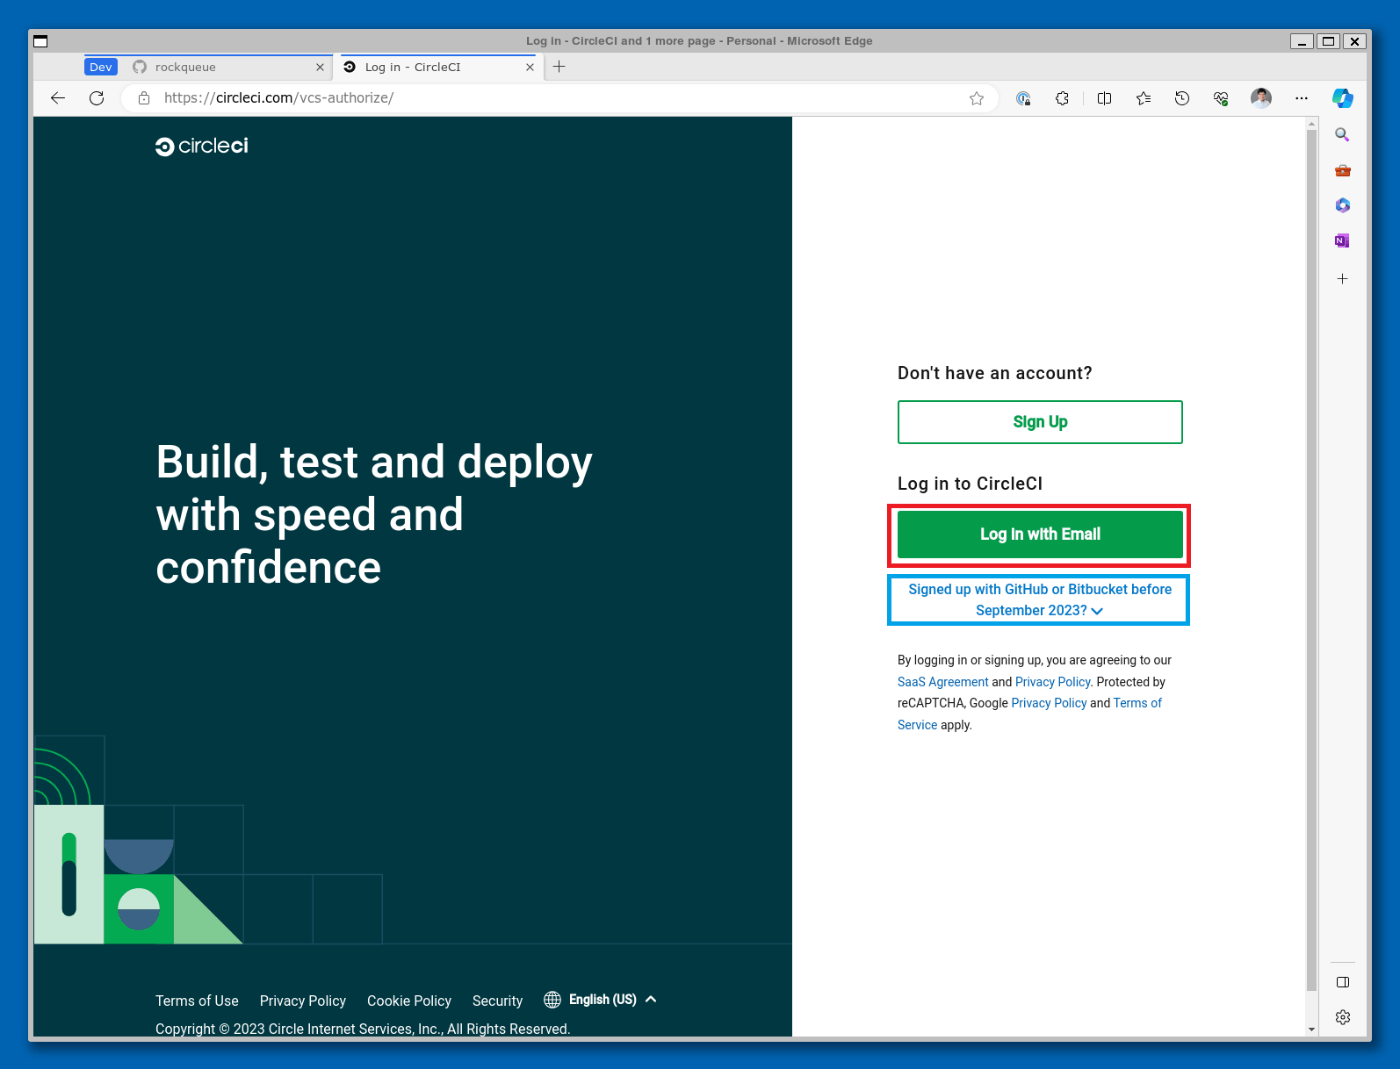
Task: Open sidebar Microsoft 365 icon
Action: click(x=1343, y=206)
